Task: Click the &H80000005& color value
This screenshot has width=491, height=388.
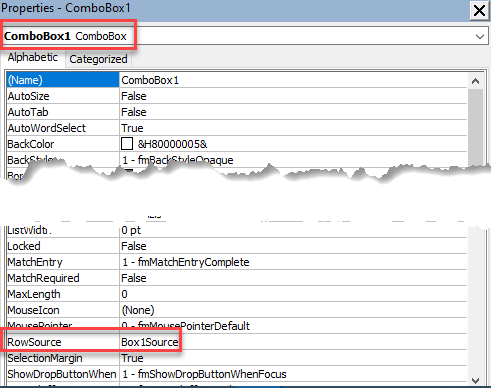Action: tap(173, 144)
